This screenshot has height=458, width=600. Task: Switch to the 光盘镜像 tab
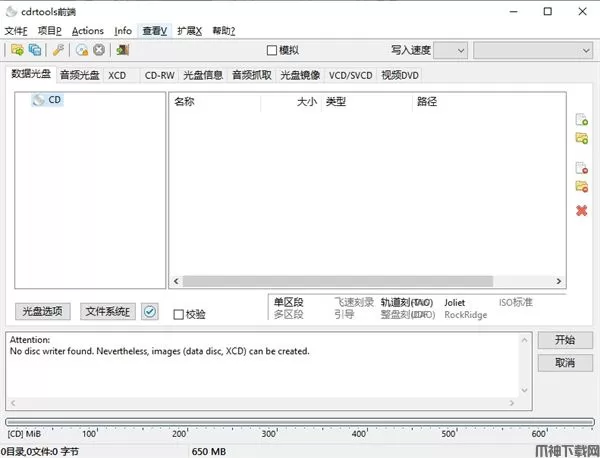click(x=300, y=75)
